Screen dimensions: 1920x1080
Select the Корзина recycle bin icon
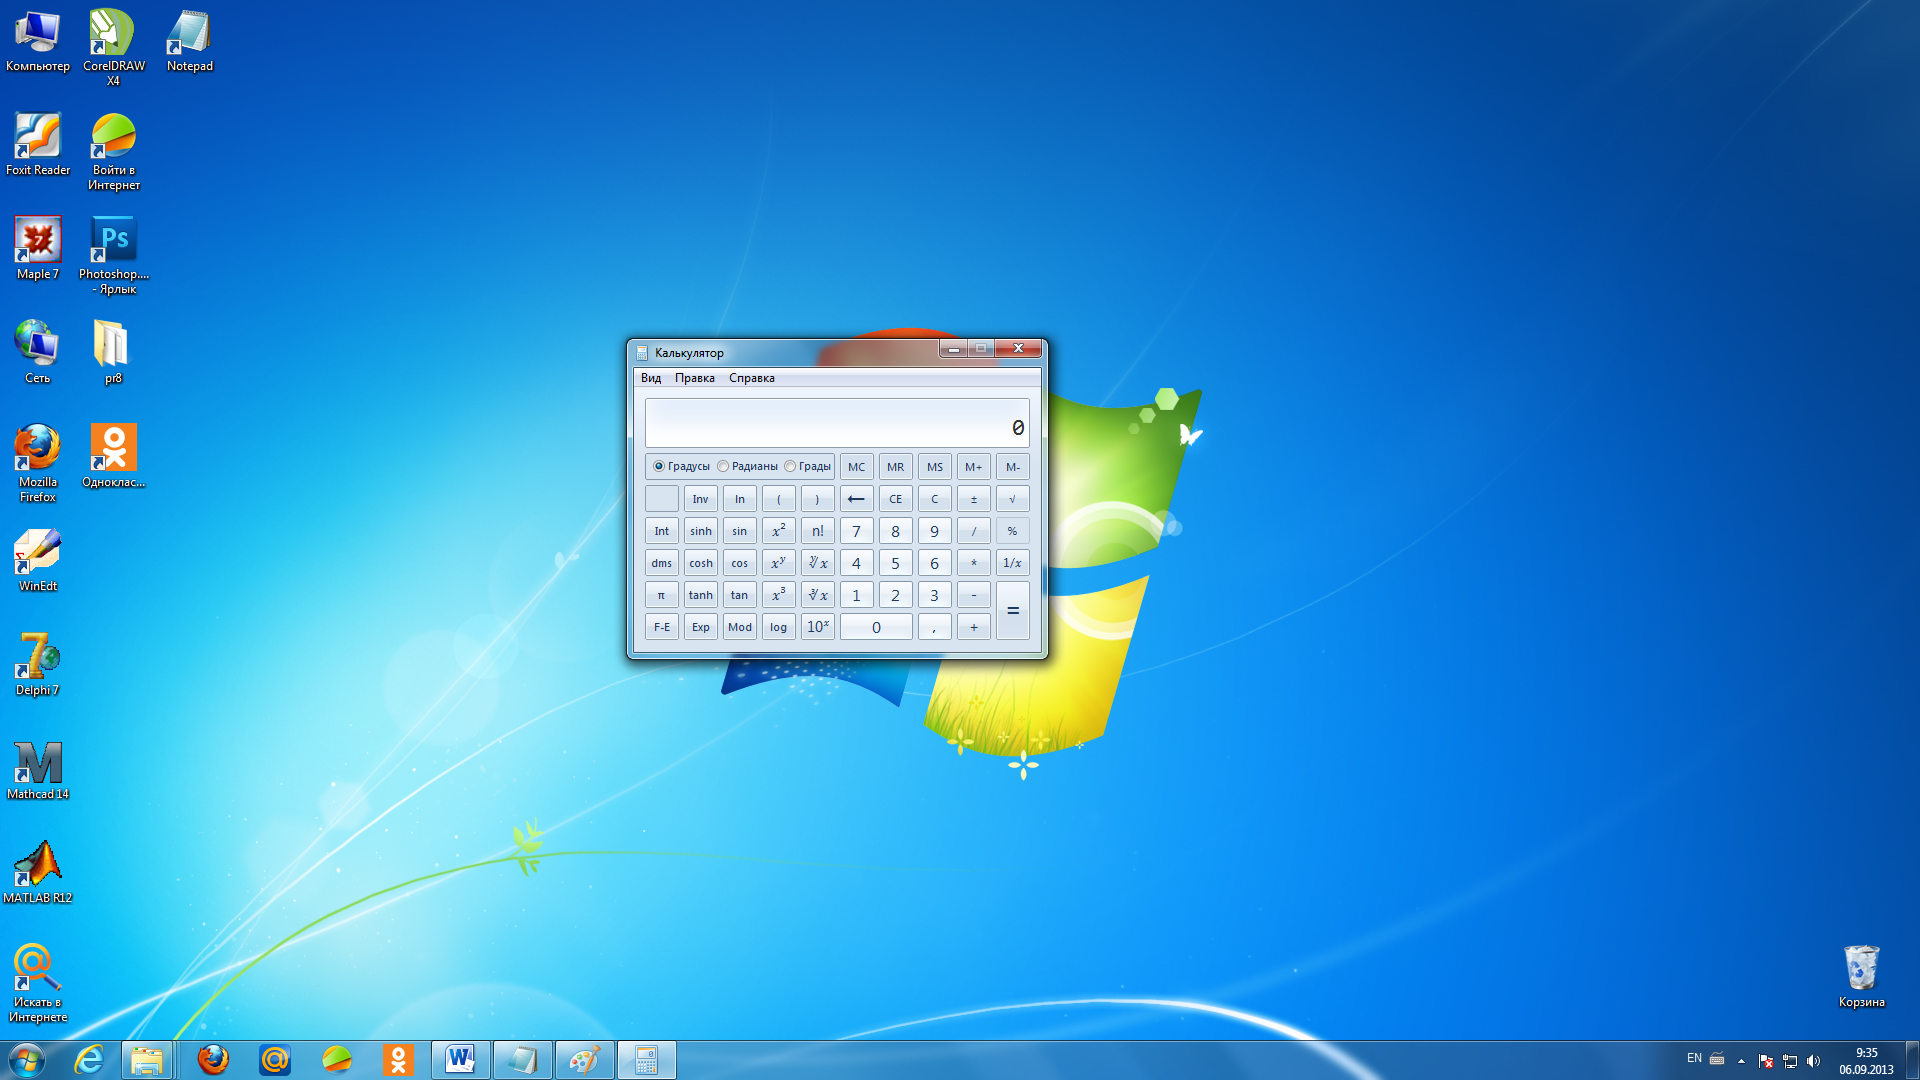(1861, 977)
